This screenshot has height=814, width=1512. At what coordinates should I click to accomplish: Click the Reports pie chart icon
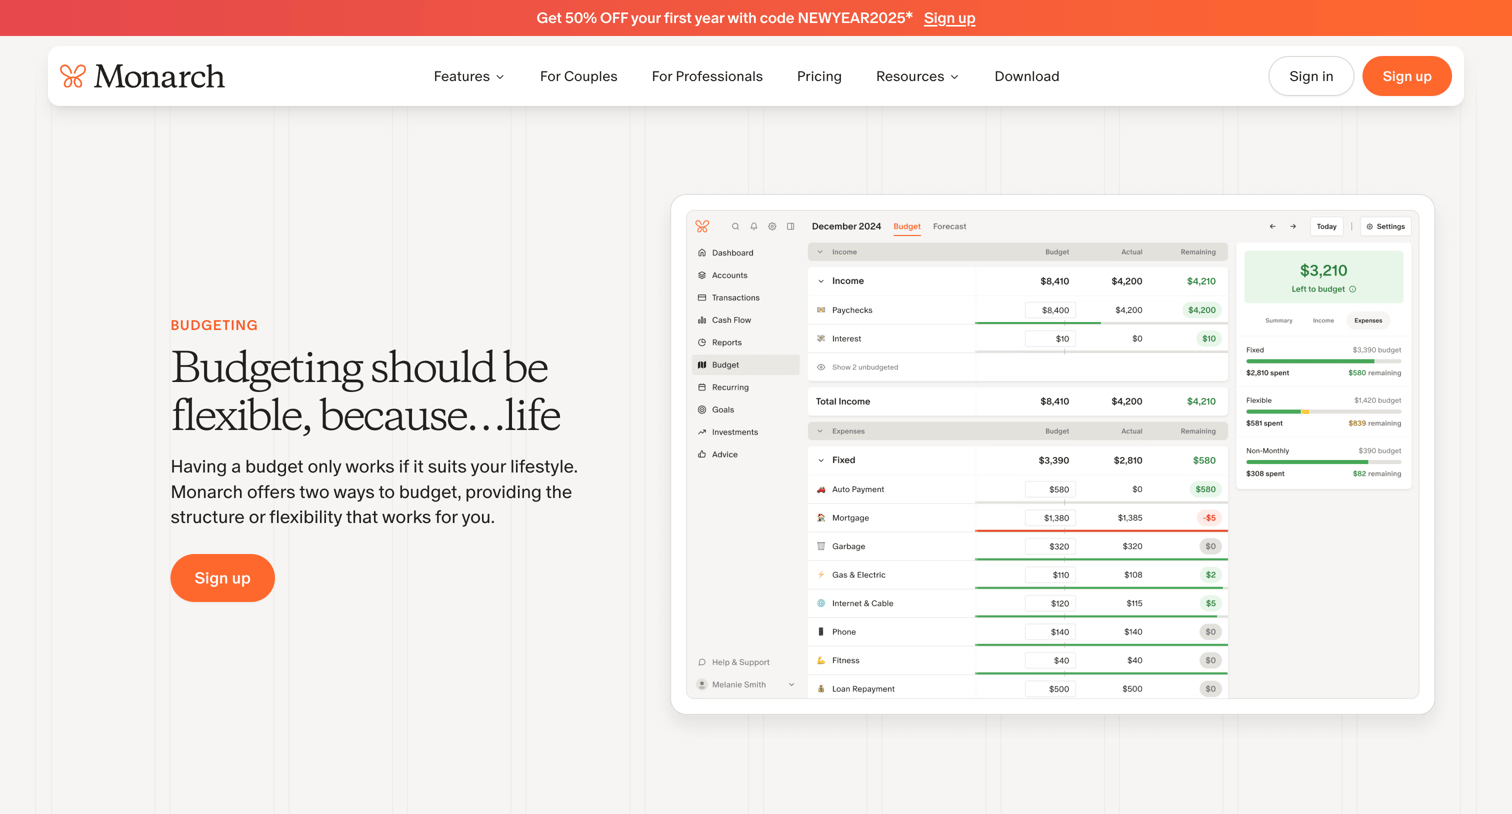pyautogui.click(x=702, y=342)
